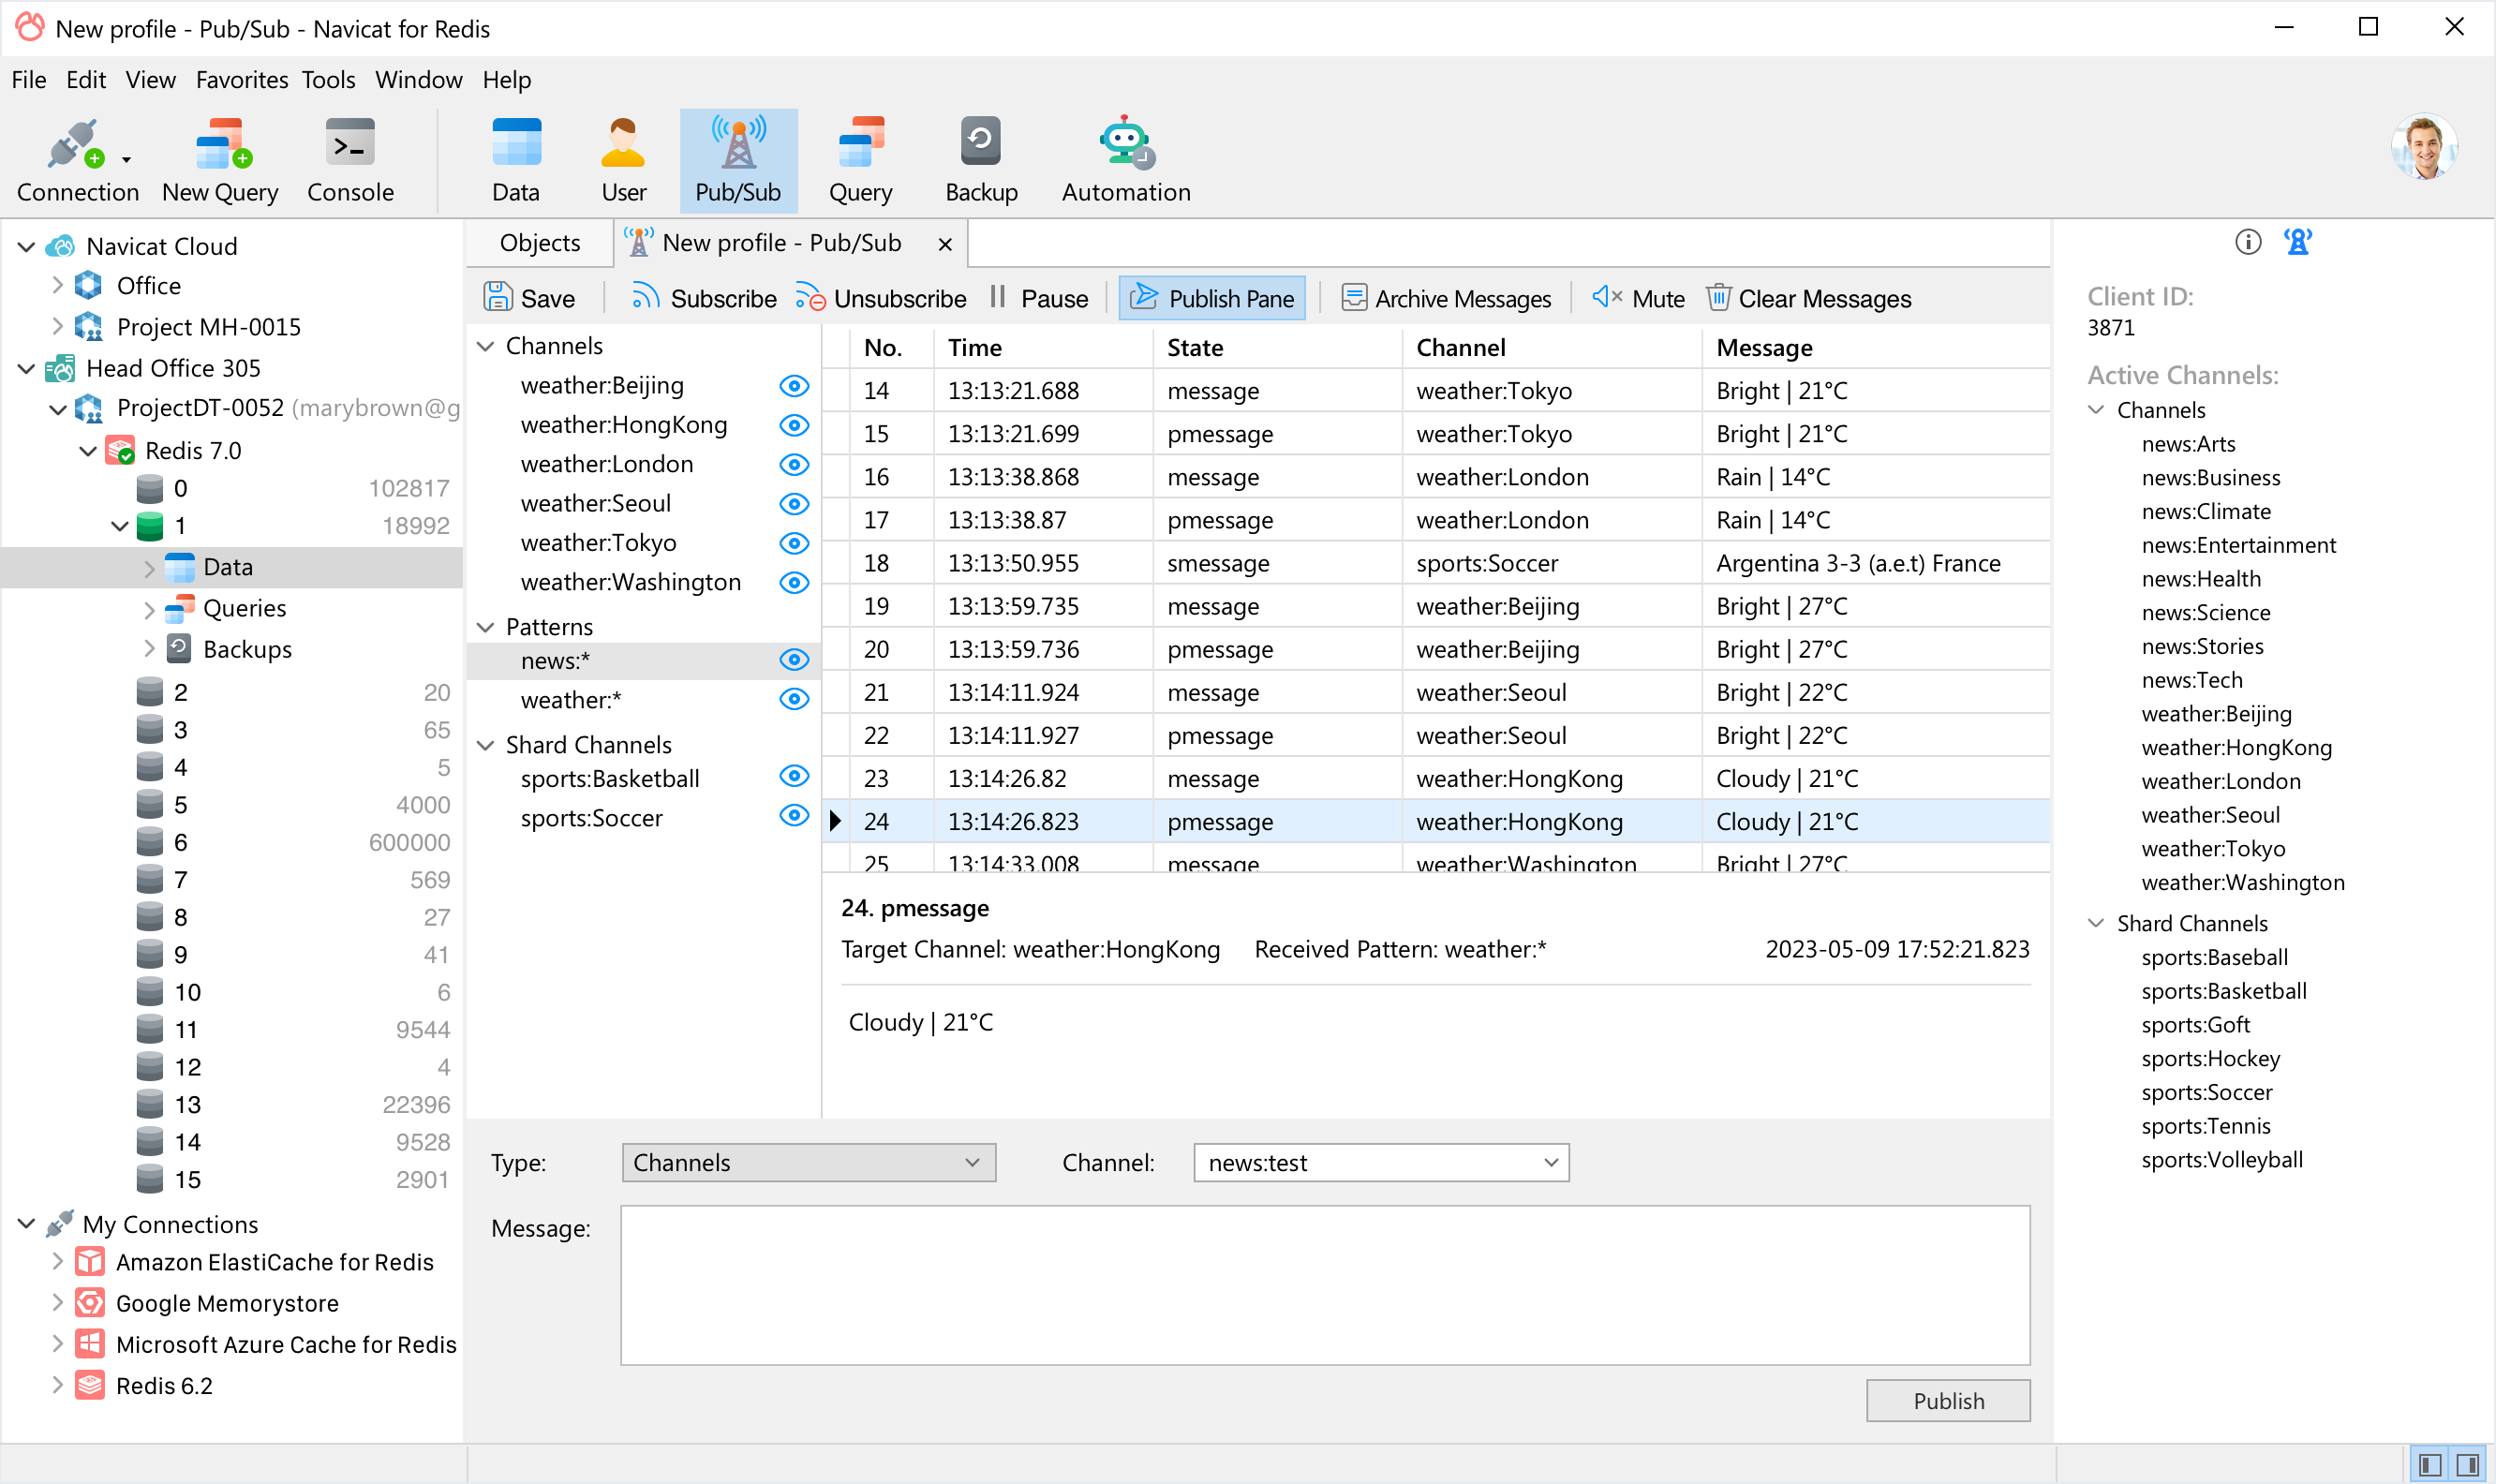2496x1484 pixels.
Task: Toggle visibility of news:* pattern
Action: pos(794,660)
